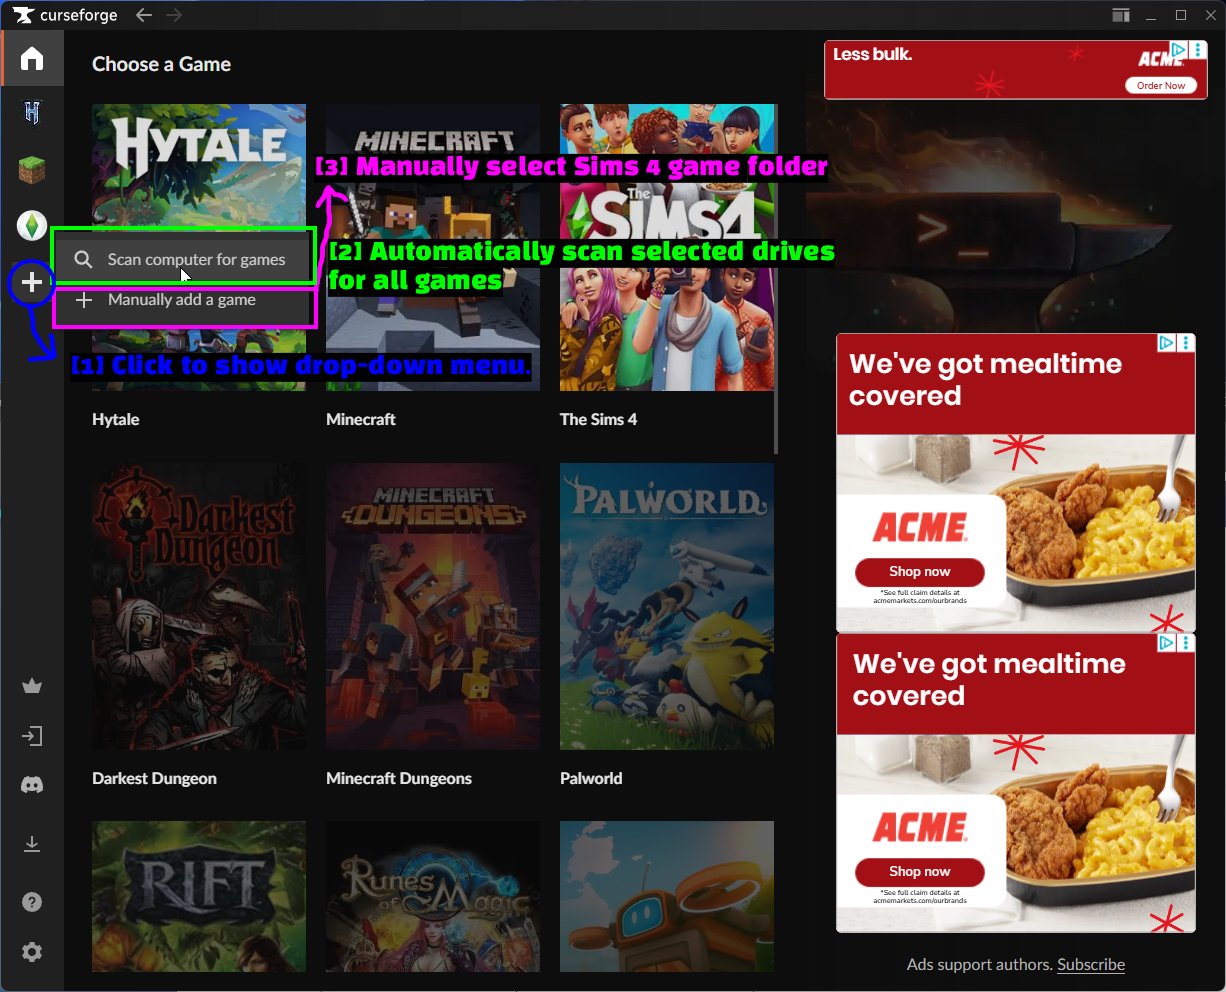
Task: Click Order Now in top ad banner
Action: click(x=1161, y=86)
